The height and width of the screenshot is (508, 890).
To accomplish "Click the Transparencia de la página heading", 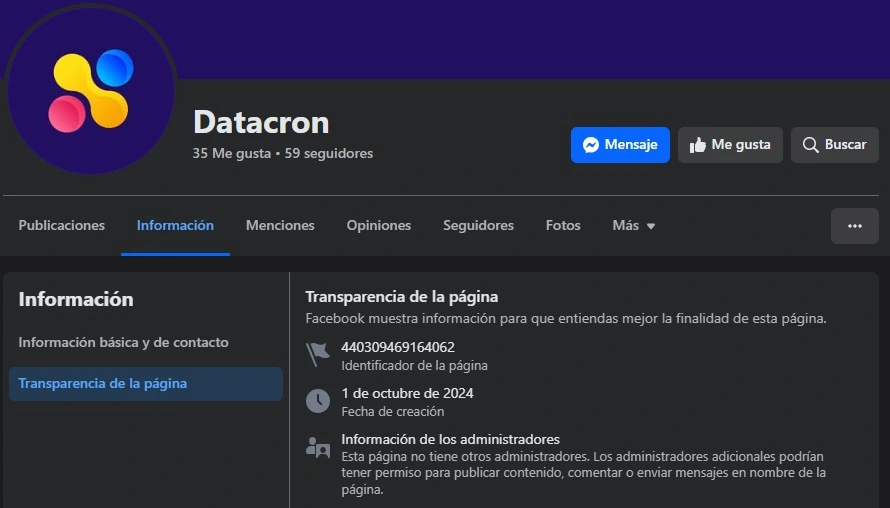I will [x=402, y=297].
